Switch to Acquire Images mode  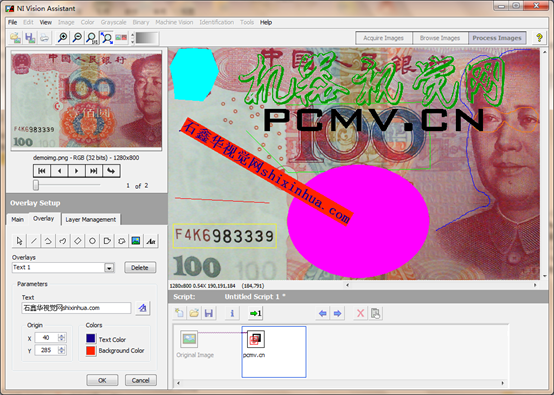[x=384, y=38]
